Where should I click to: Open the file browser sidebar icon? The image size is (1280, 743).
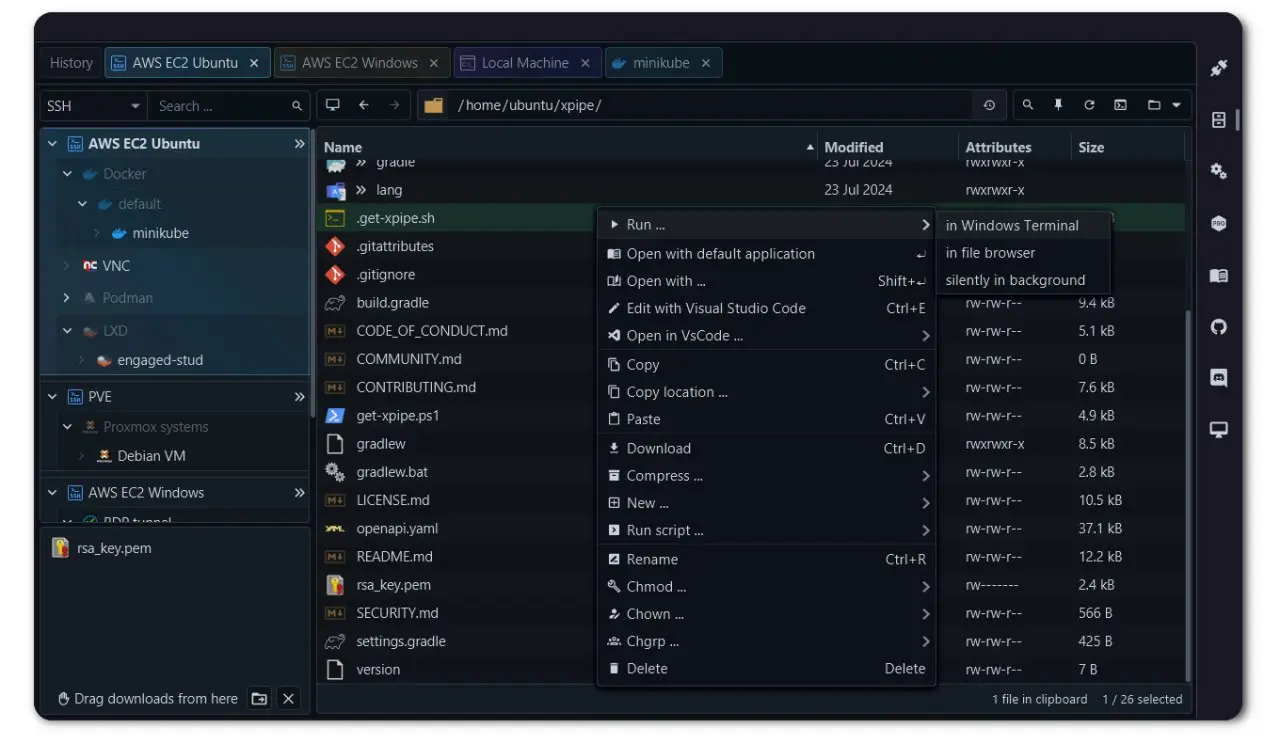click(1218, 120)
